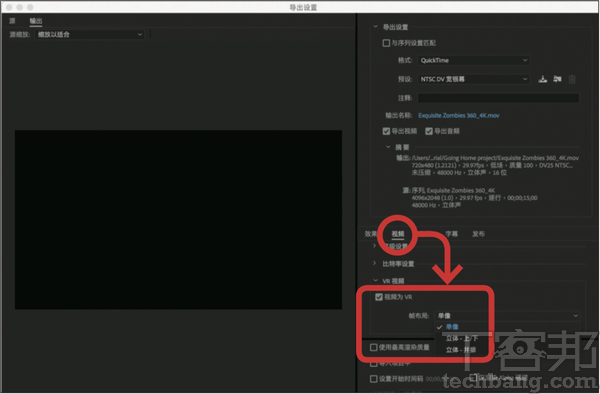
Task: Switch to the 字幕 tab
Action: (x=452, y=234)
